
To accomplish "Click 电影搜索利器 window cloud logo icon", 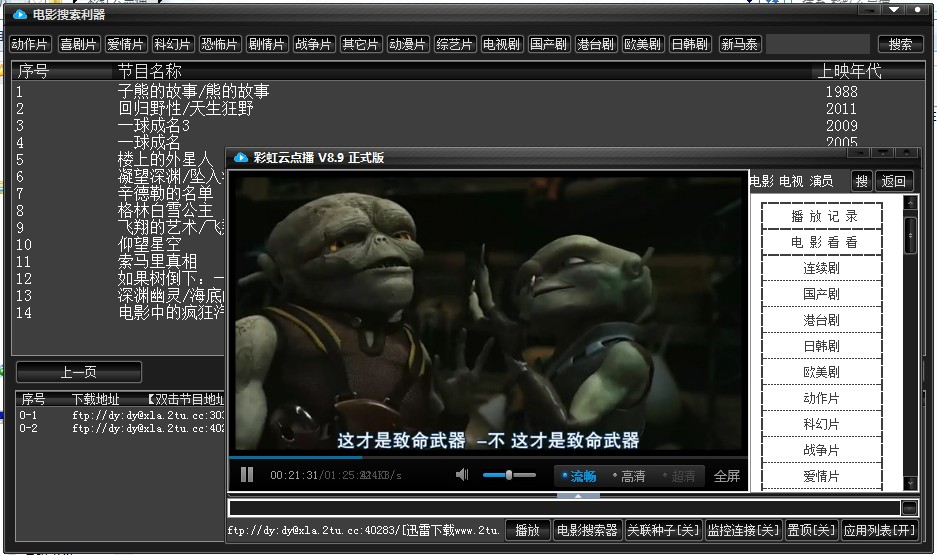I will click(x=20, y=14).
